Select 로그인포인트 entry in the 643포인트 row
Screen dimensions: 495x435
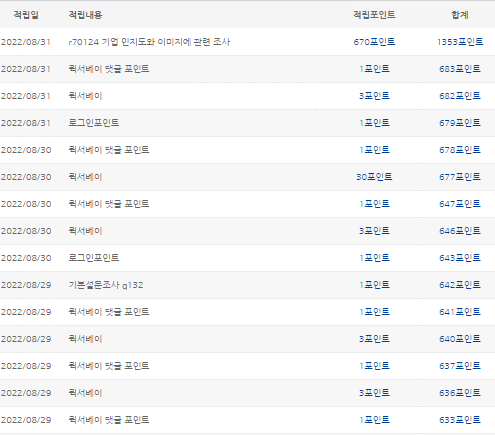(94, 258)
